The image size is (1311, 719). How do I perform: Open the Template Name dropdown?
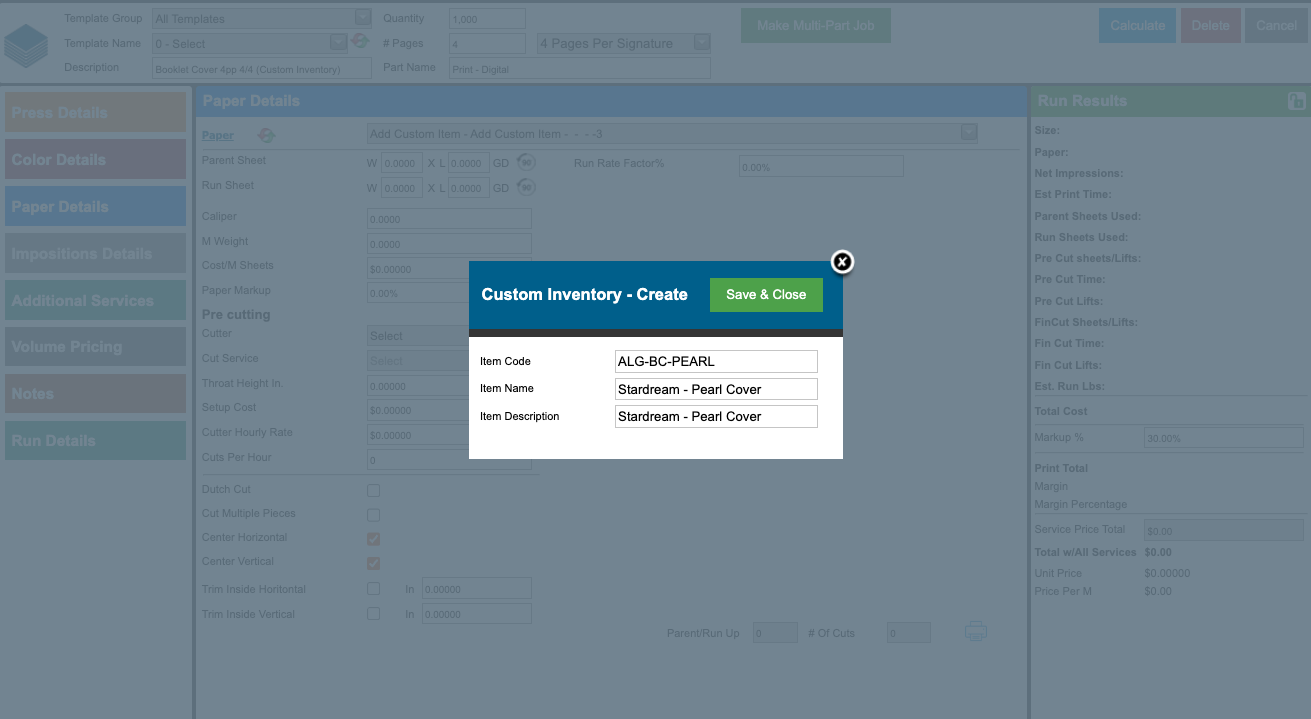pyautogui.click(x=250, y=43)
